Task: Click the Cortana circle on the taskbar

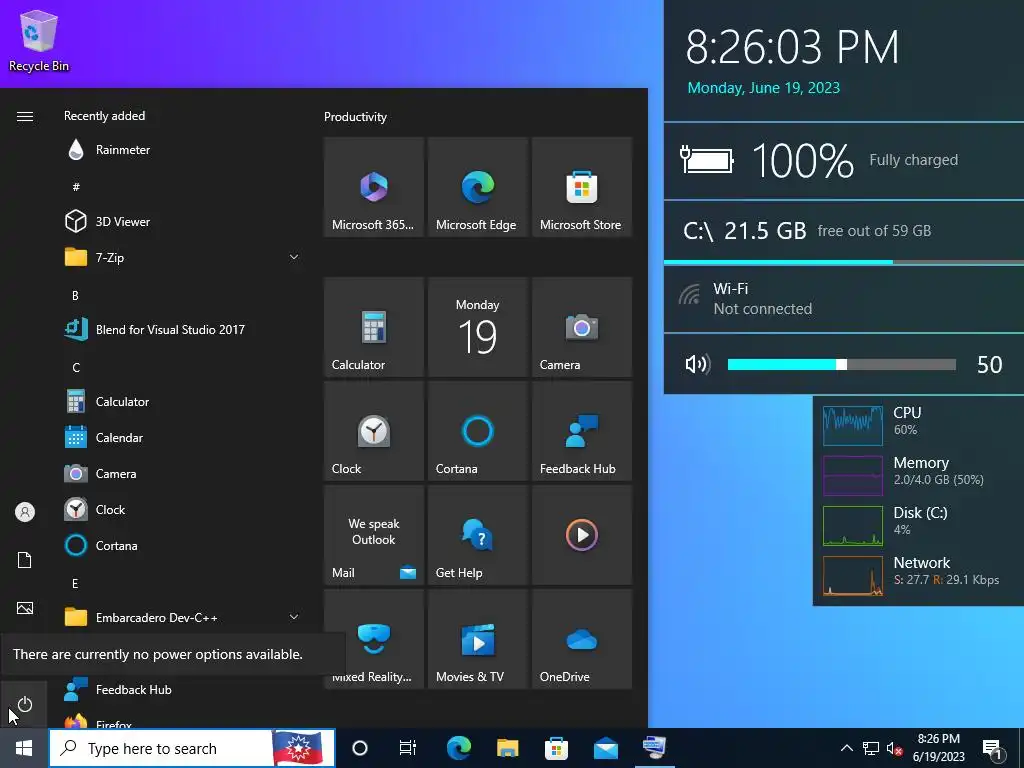Action: click(360, 748)
